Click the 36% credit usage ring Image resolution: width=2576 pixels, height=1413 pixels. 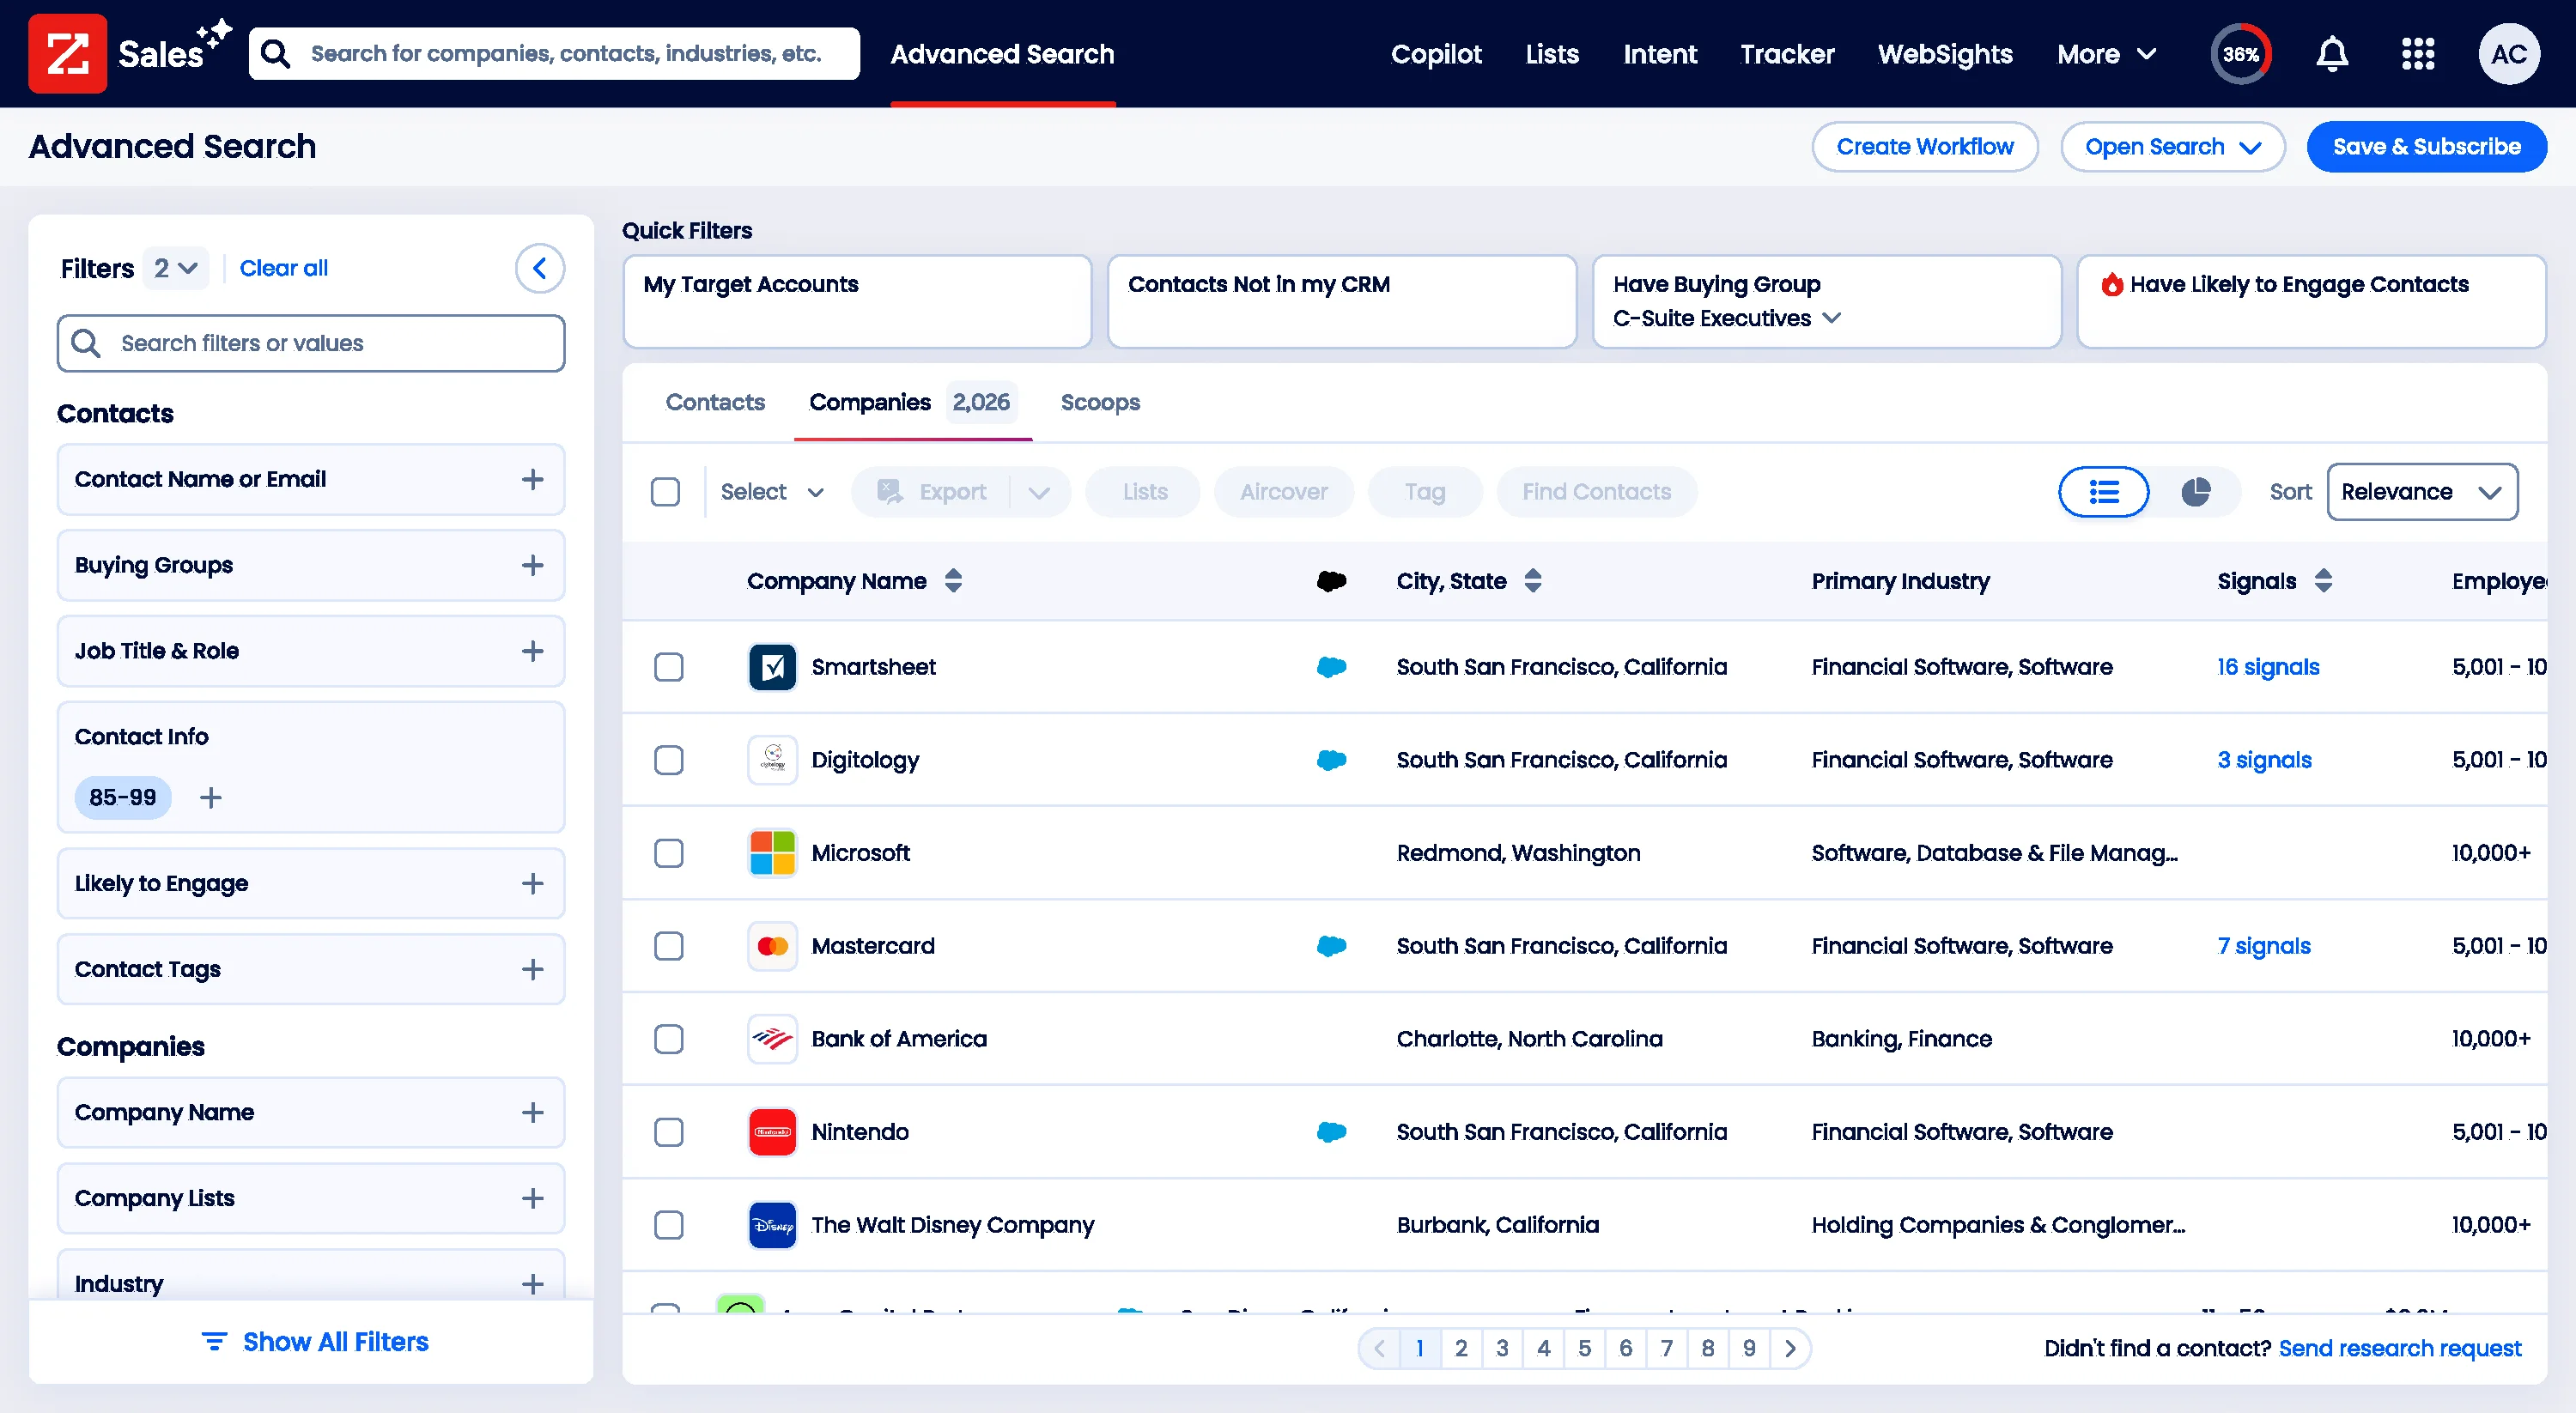(2240, 53)
